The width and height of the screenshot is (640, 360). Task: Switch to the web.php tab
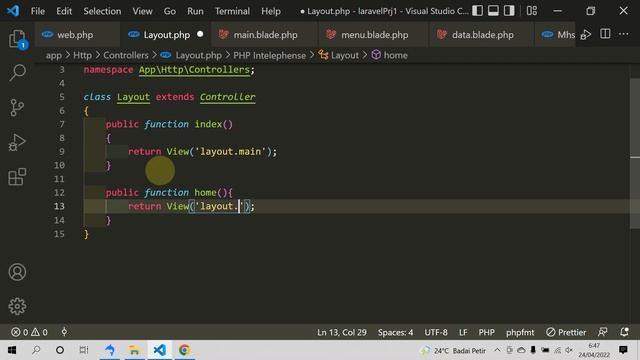(x=77, y=35)
